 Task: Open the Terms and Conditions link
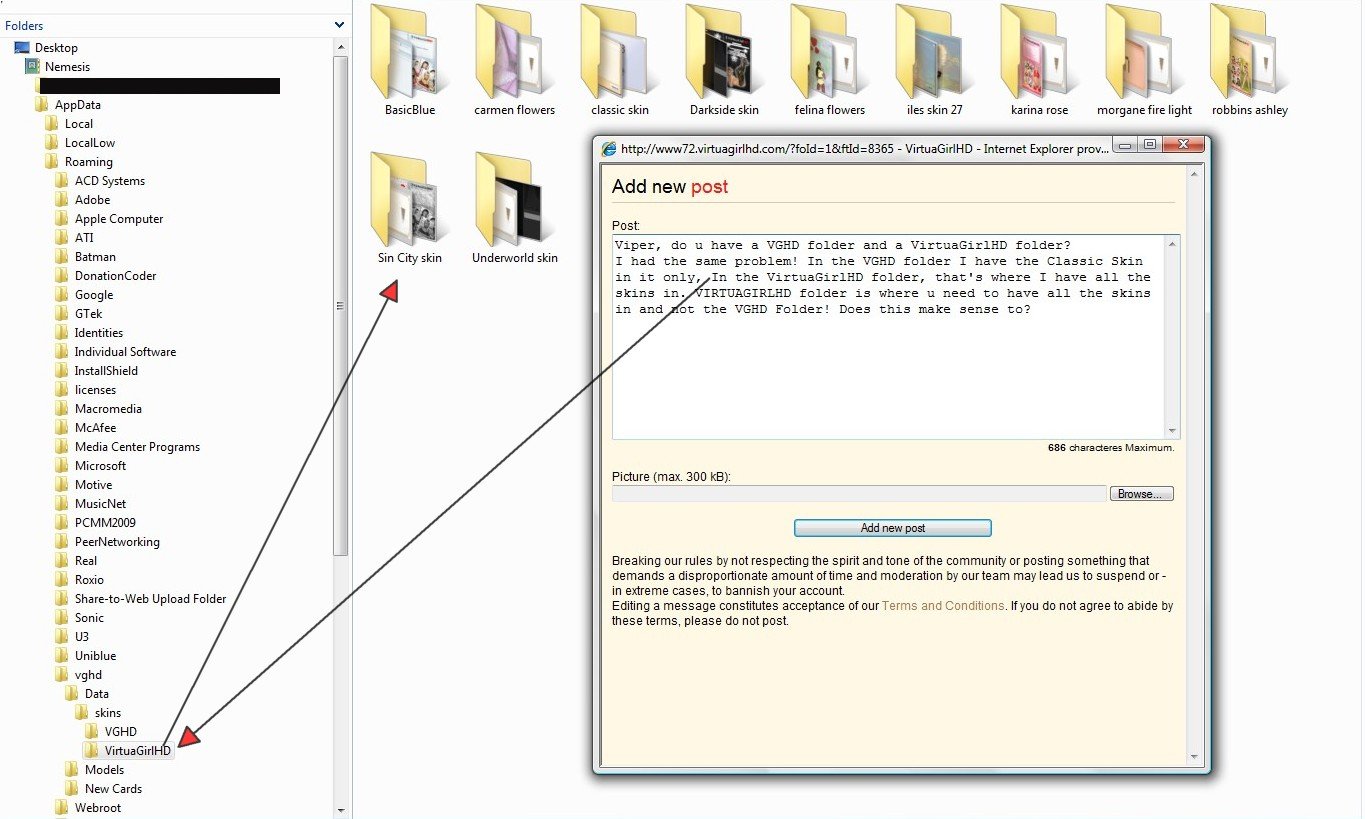[x=942, y=606]
